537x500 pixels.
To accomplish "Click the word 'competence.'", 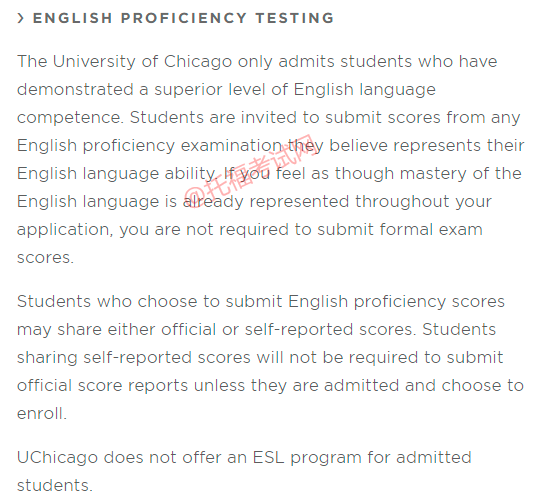I will point(70,118).
